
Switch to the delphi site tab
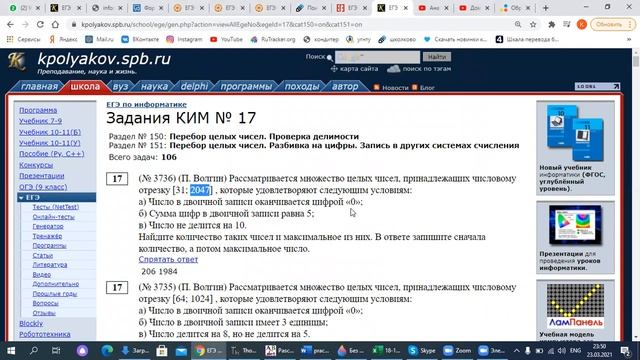click(x=194, y=87)
